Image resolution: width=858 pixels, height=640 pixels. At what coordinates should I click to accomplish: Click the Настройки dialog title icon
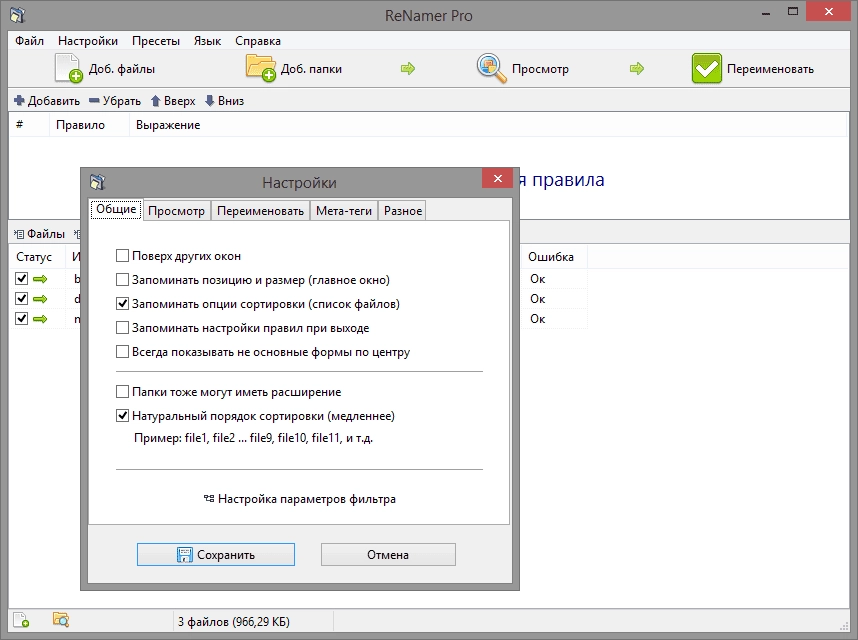point(97,182)
